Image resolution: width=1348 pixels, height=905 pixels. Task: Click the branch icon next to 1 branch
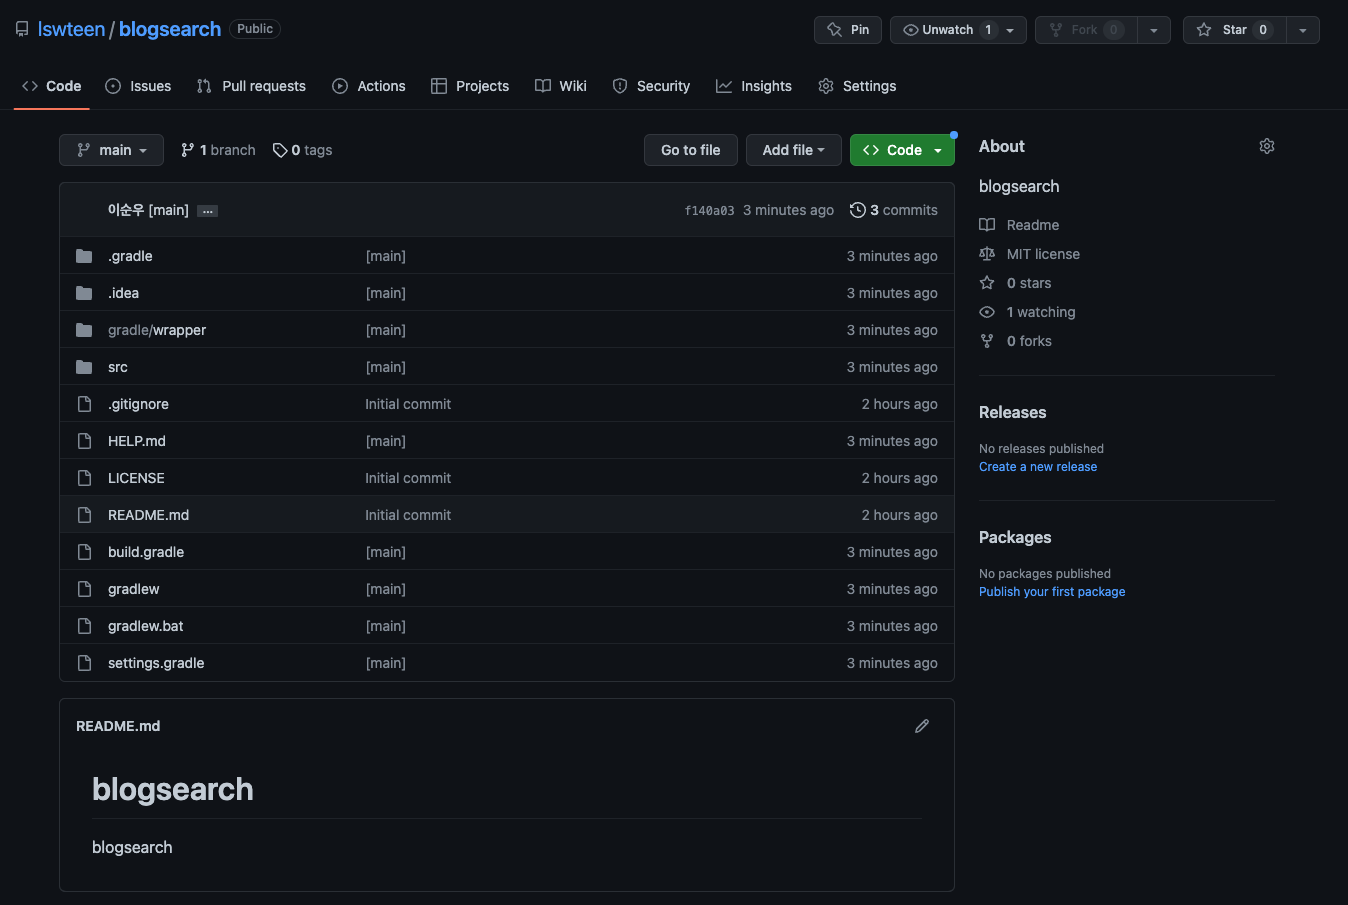187,150
